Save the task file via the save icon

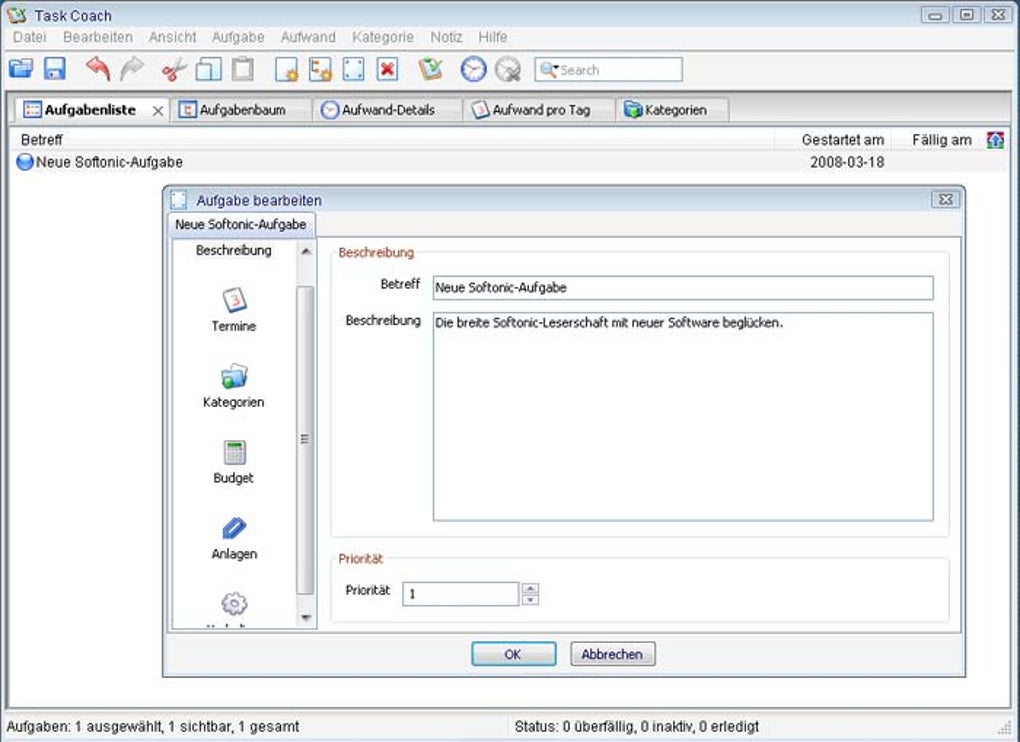tap(53, 68)
